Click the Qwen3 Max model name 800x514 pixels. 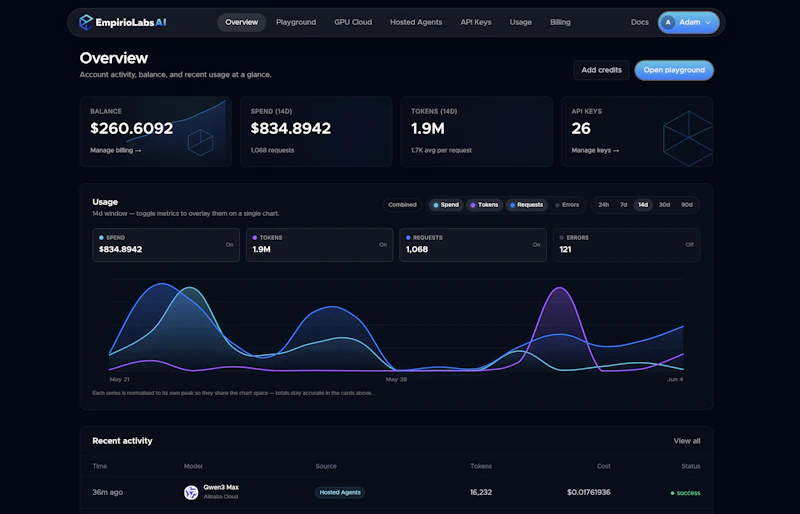221,487
